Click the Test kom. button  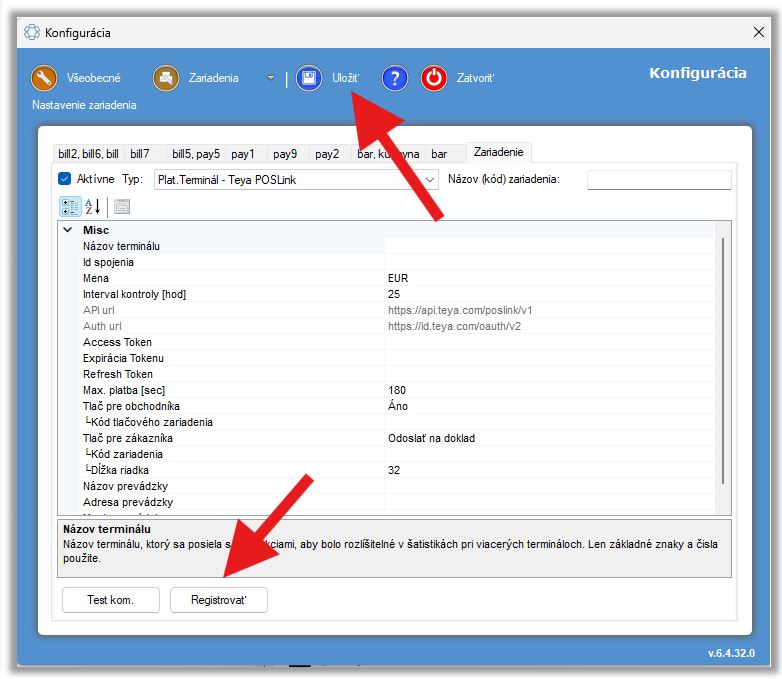(111, 600)
